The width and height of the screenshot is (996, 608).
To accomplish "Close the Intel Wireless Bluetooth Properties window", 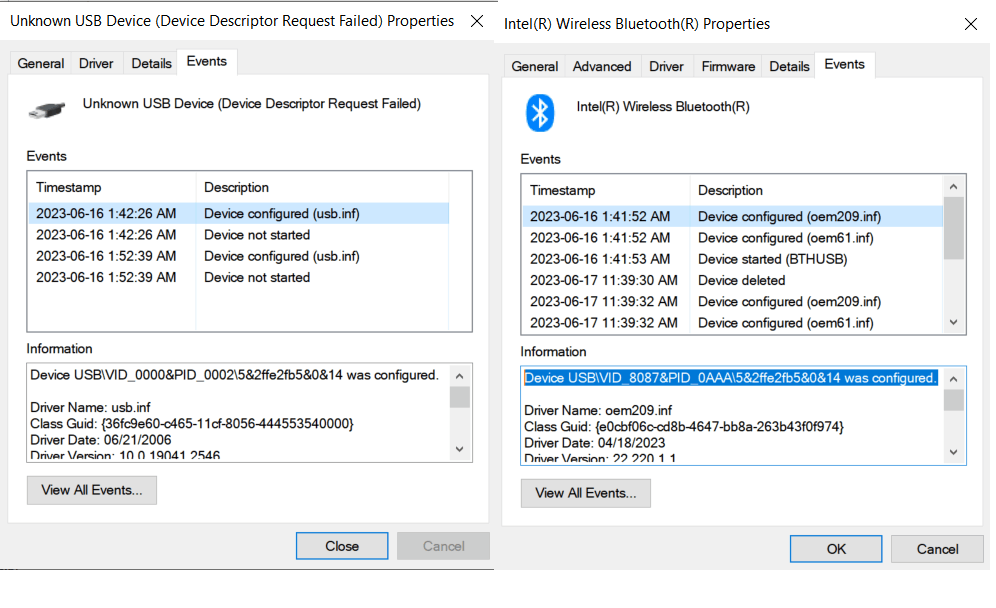I will [x=971, y=24].
